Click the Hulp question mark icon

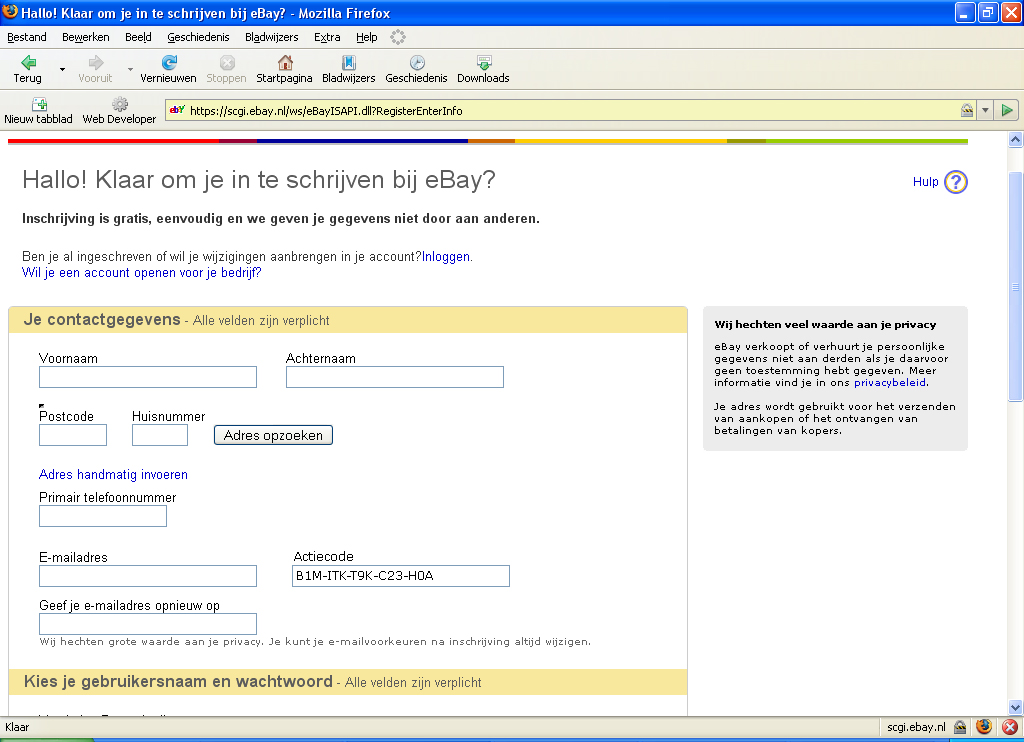pyautogui.click(x=956, y=182)
